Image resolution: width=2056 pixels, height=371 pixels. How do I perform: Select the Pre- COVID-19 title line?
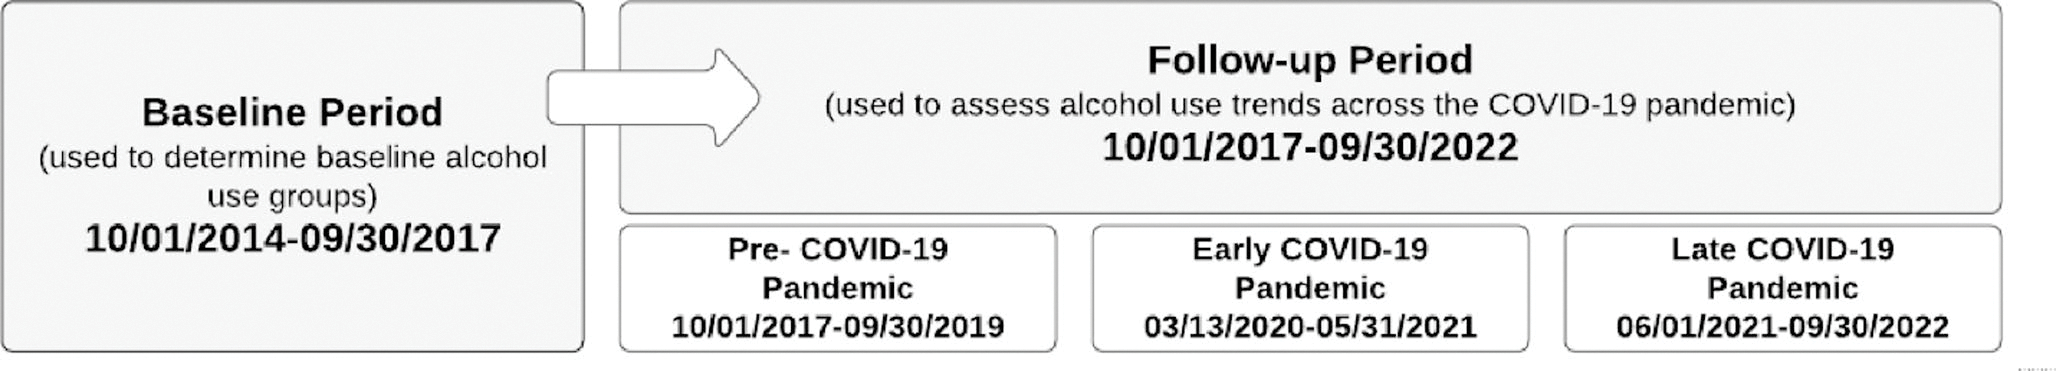(x=838, y=249)
